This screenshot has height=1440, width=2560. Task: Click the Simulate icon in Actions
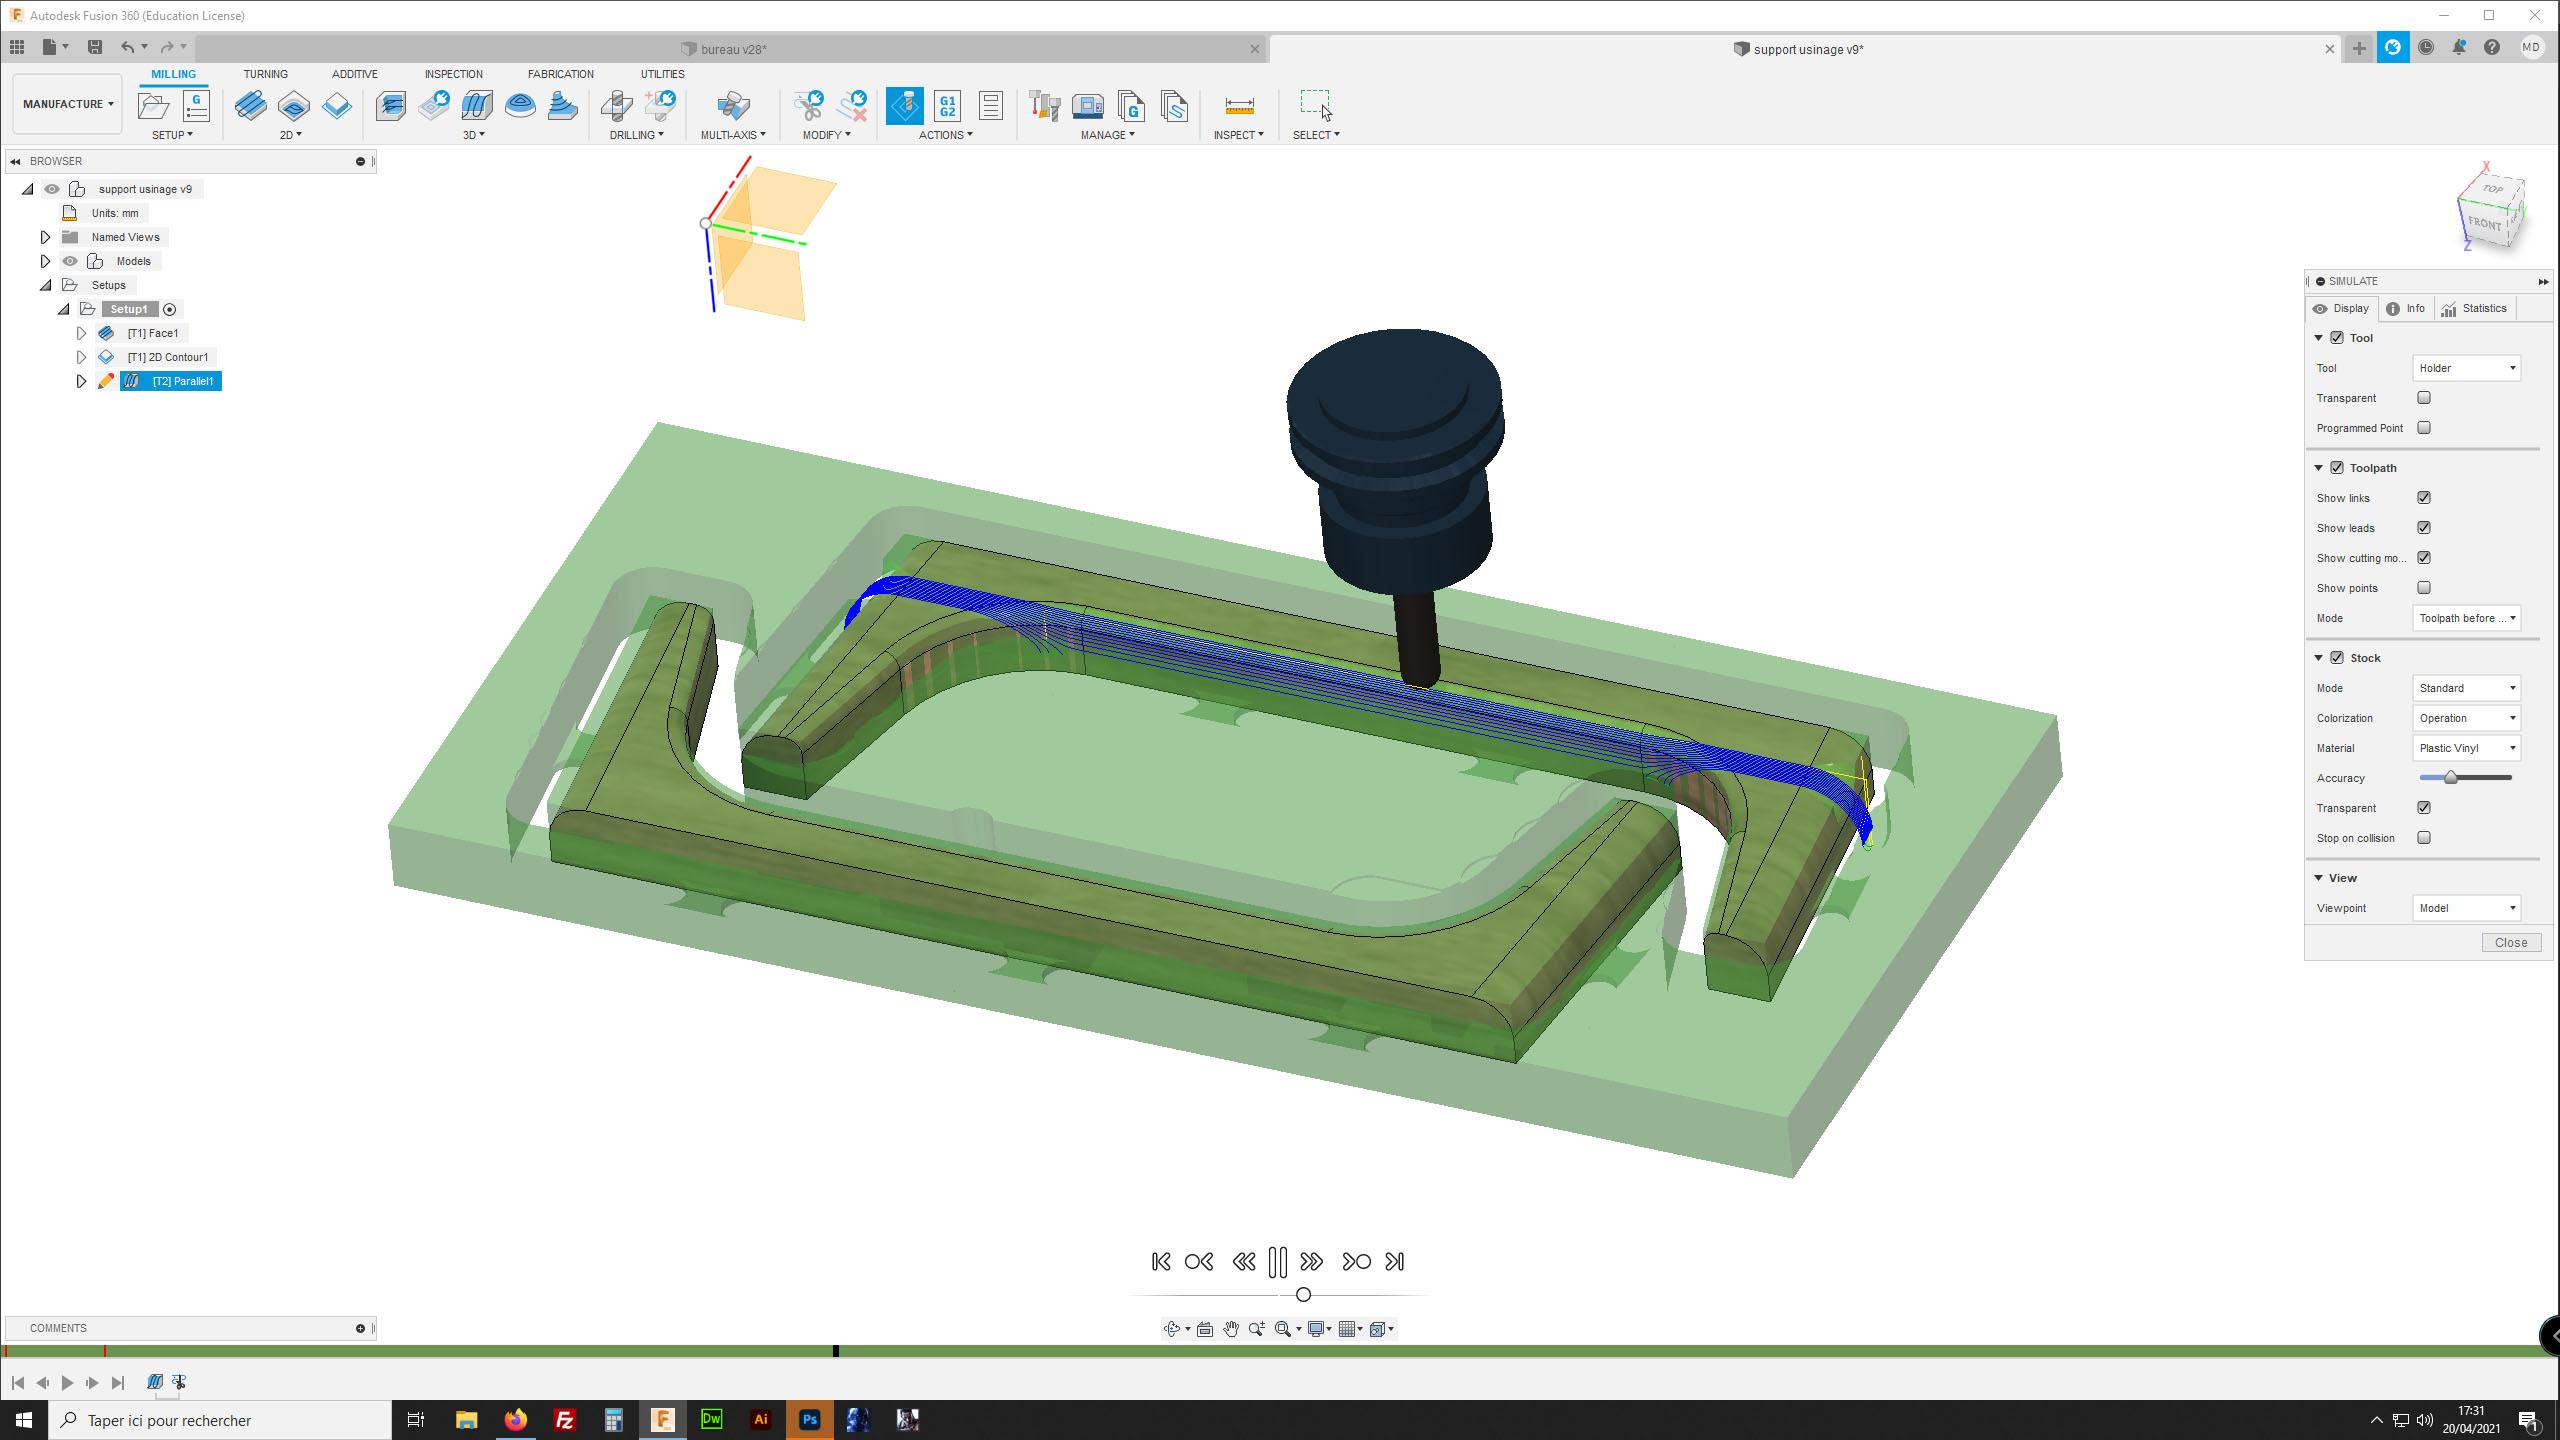(904, 106)
